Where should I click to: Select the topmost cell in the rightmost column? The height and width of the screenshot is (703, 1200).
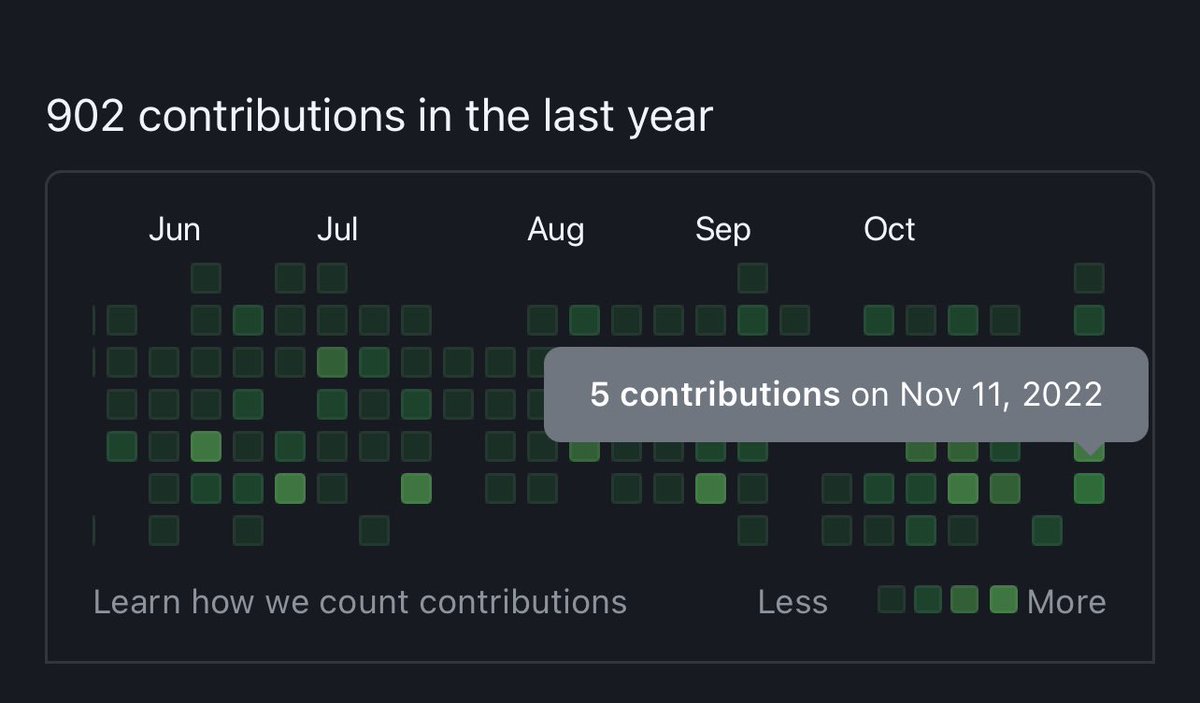pos(1089,278)
